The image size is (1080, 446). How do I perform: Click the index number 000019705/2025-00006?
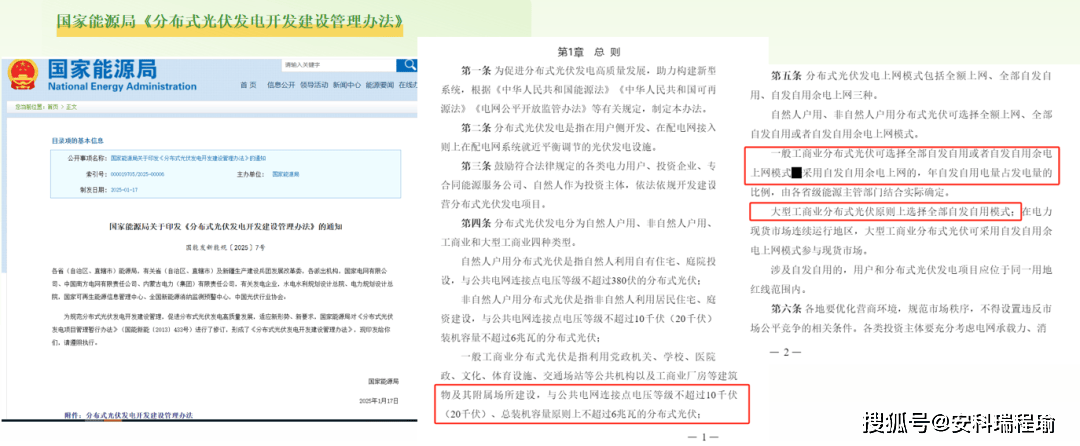point(137,176)
